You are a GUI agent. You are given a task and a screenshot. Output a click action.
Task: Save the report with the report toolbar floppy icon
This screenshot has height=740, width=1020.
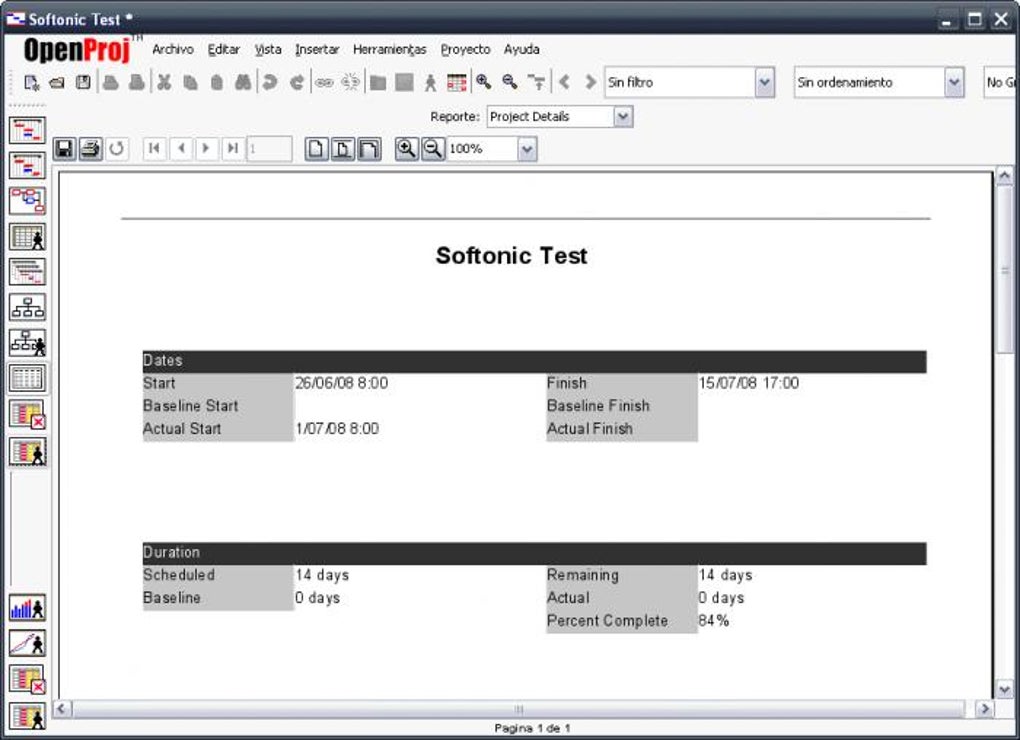(64, 149)
